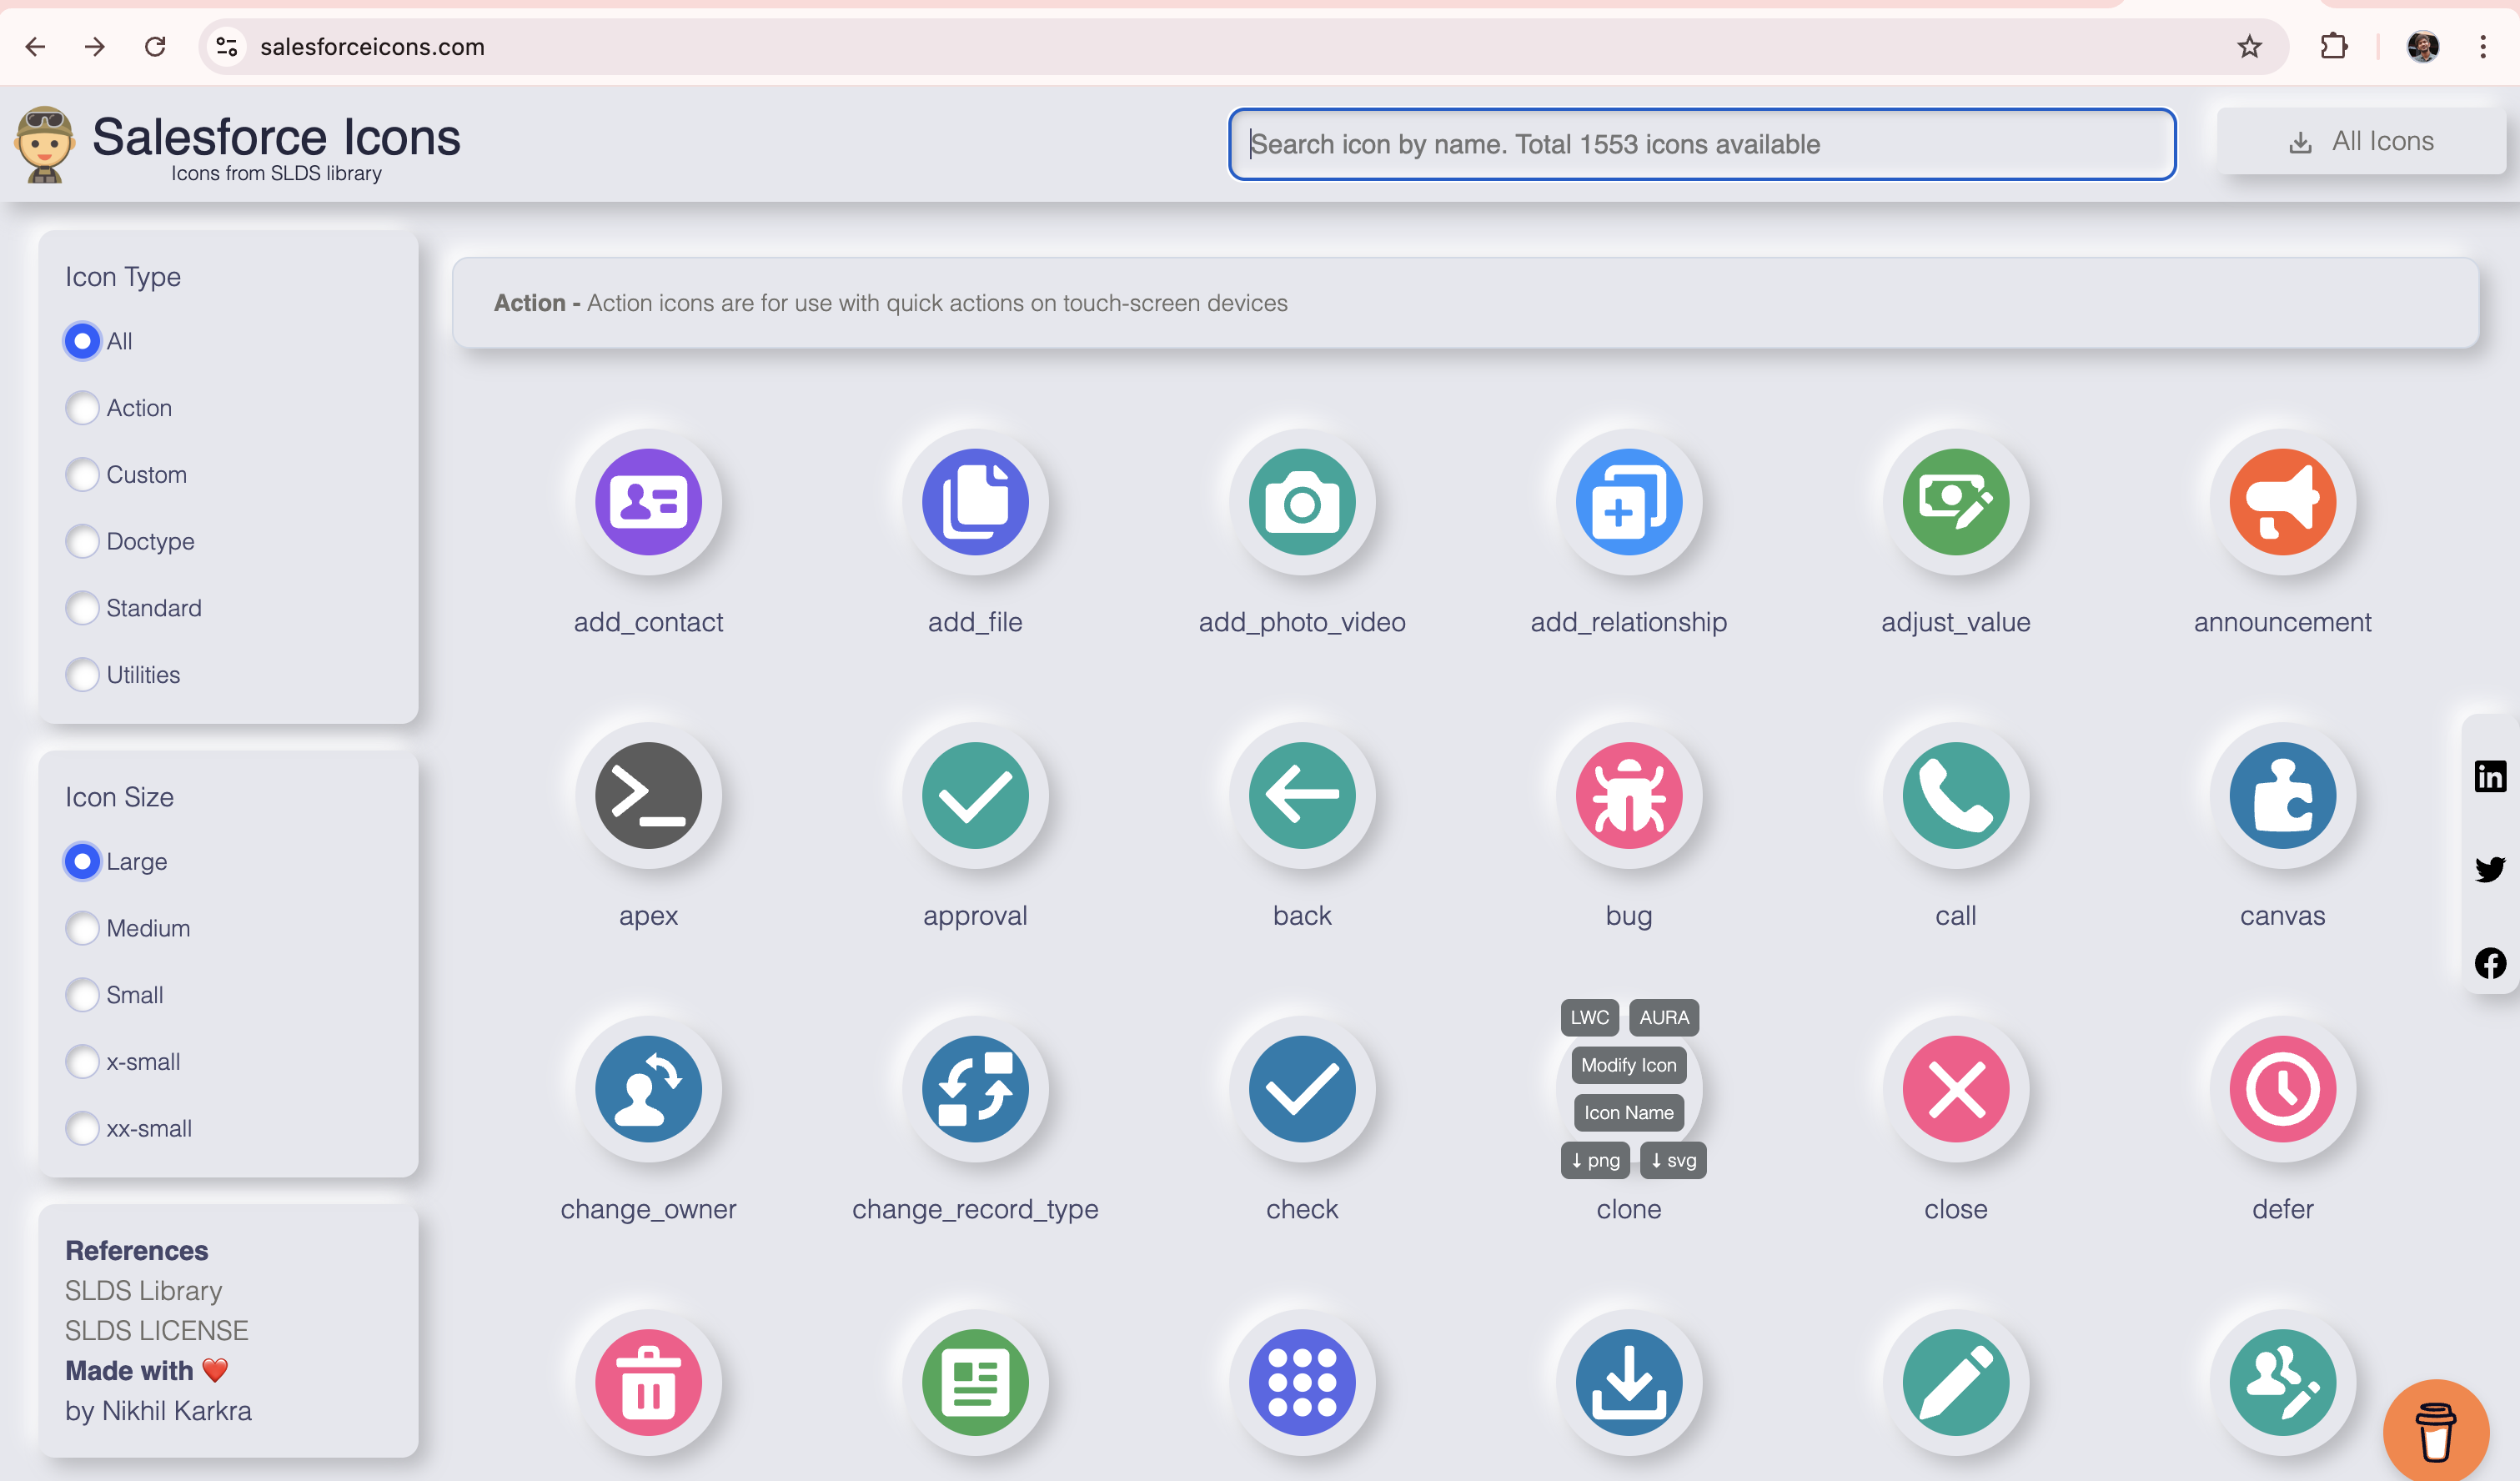Select the Action icon type filter
Image resolution: width=2520 pixels, height=1481 pixels.
83,408
